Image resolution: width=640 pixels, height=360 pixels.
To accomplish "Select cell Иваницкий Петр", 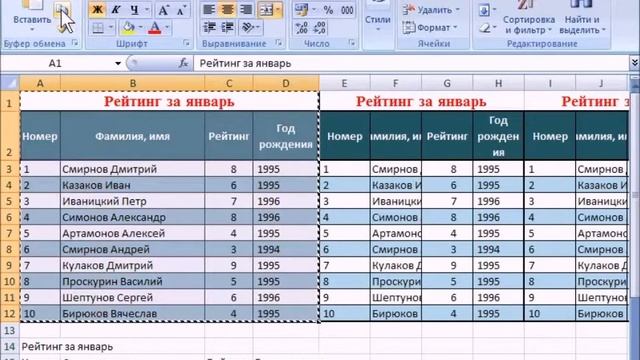I will (133, 201).
